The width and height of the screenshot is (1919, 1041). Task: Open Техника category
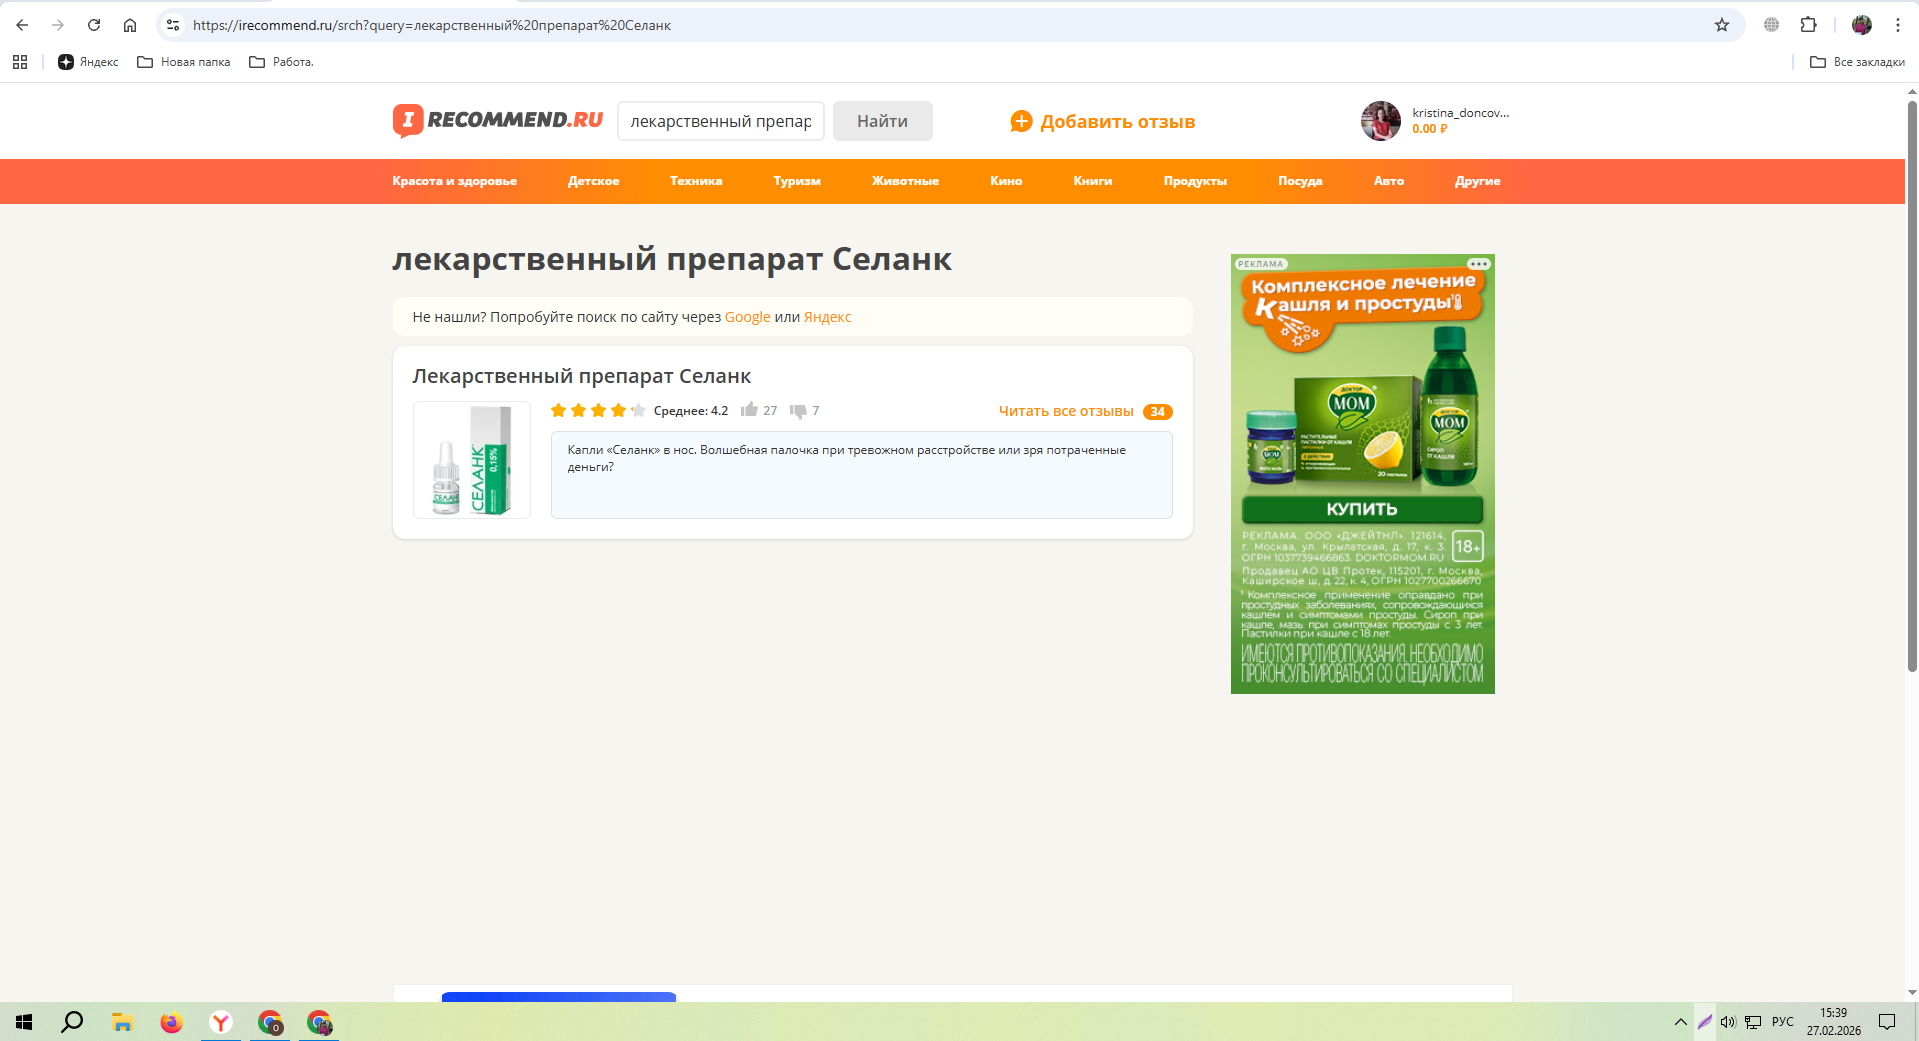tap(696, 181)
